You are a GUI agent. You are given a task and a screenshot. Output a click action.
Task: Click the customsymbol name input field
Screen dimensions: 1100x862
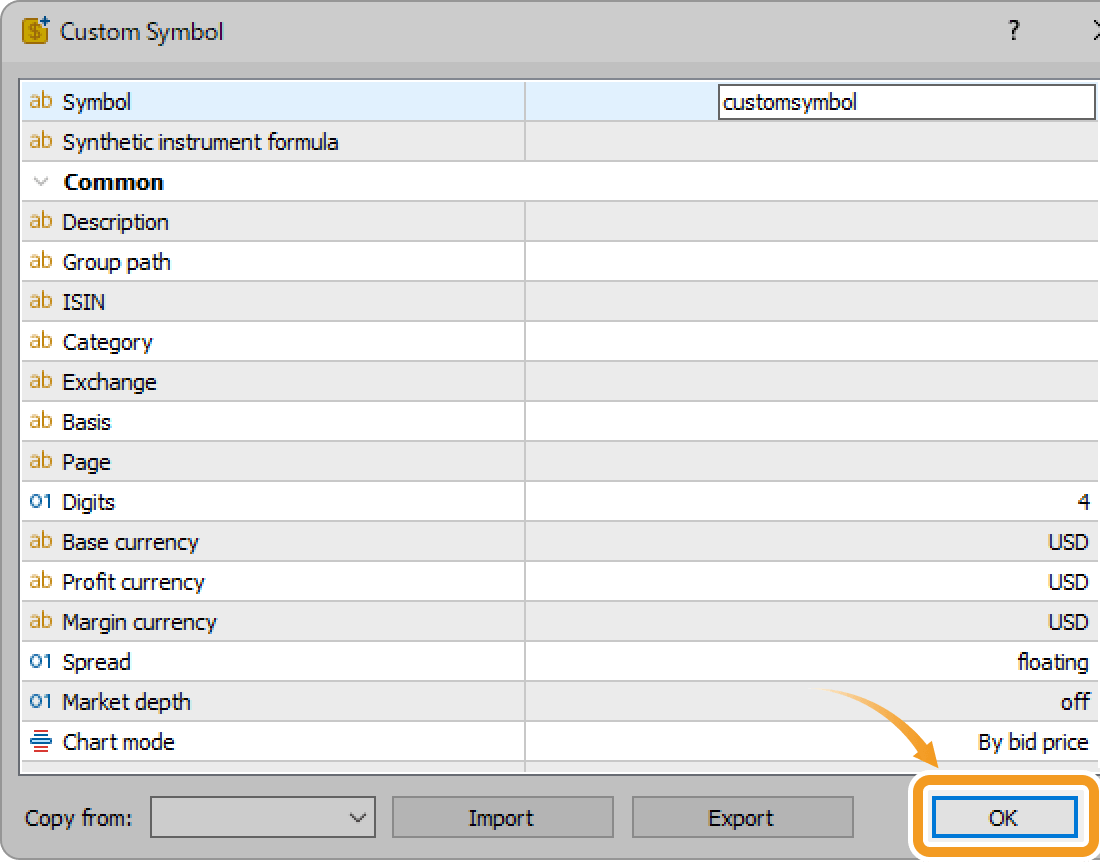pos(906,102)
